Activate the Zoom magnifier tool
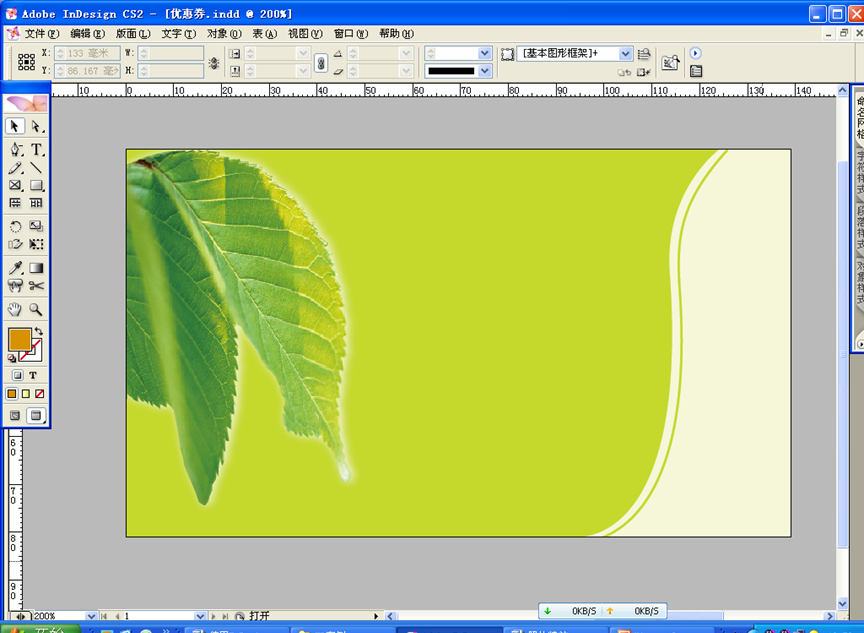This screenshot has width=864, height=633. (x=37, y=310)
